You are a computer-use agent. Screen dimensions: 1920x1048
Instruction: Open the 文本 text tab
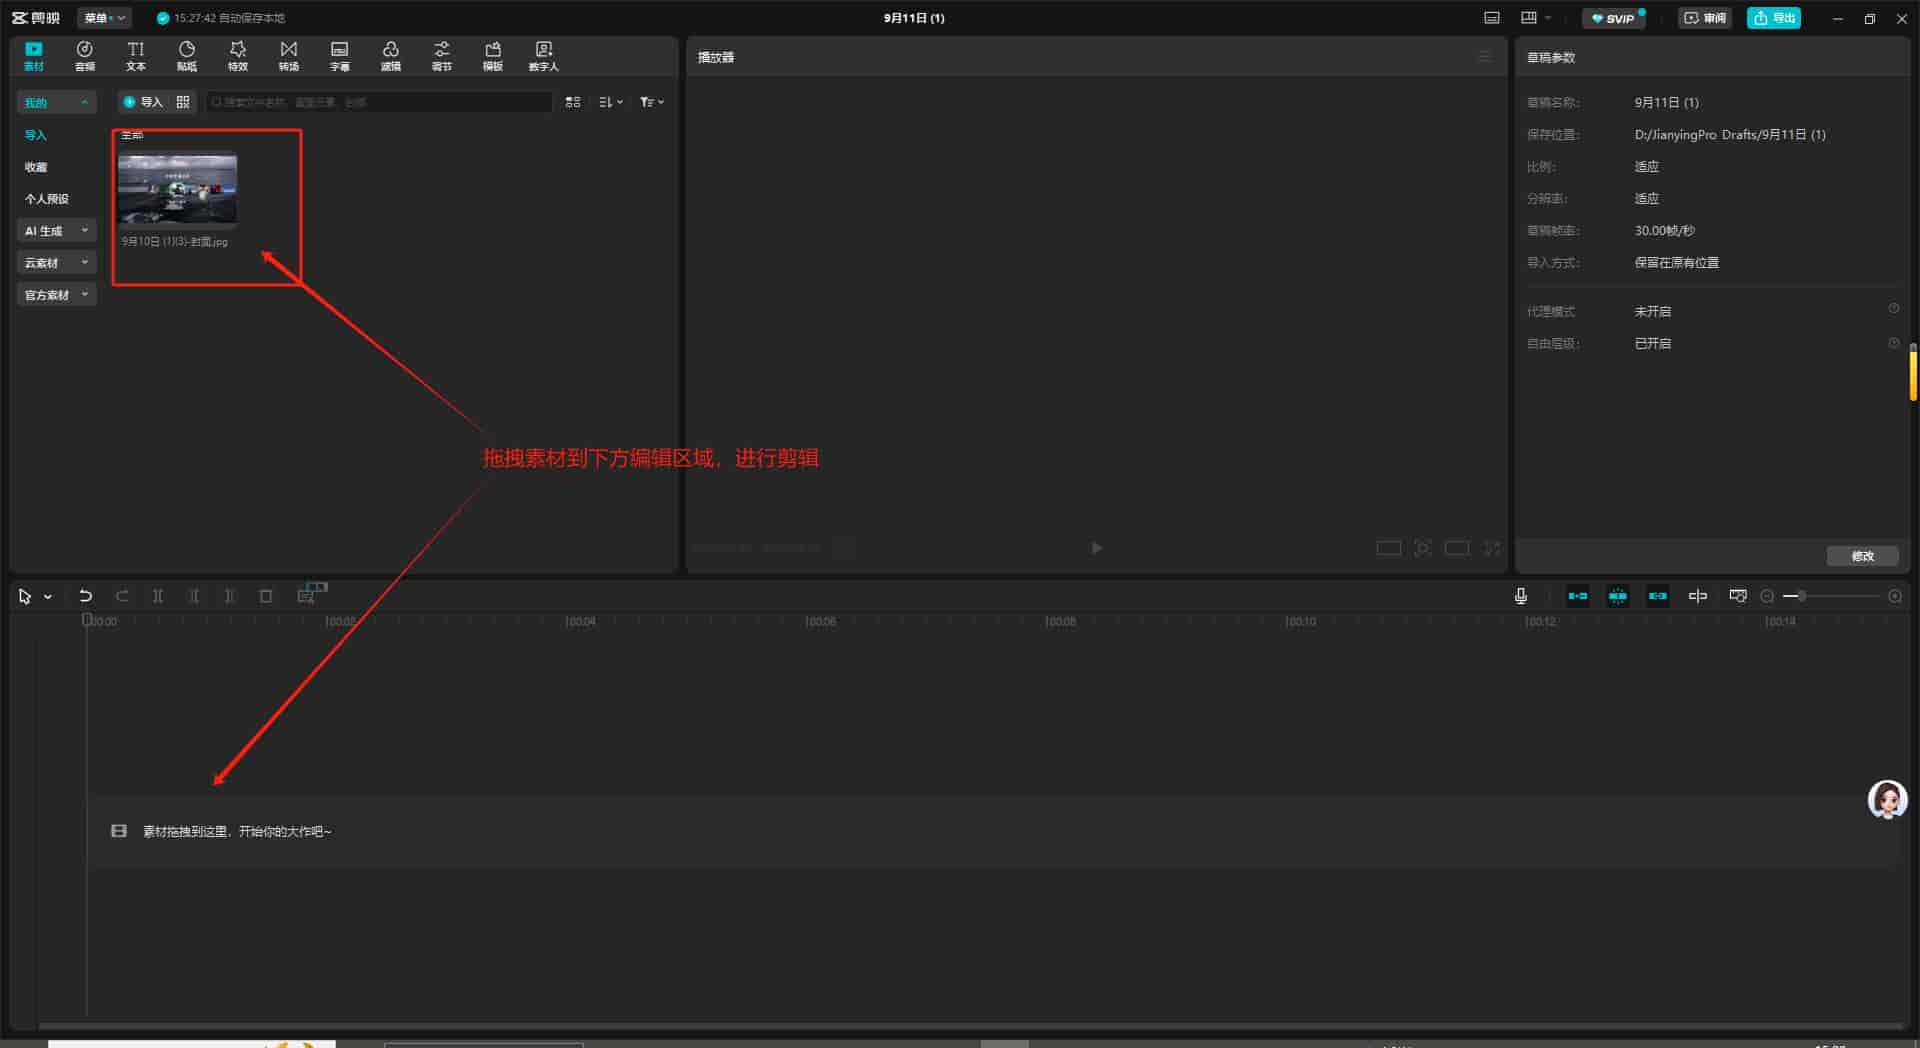136,56
